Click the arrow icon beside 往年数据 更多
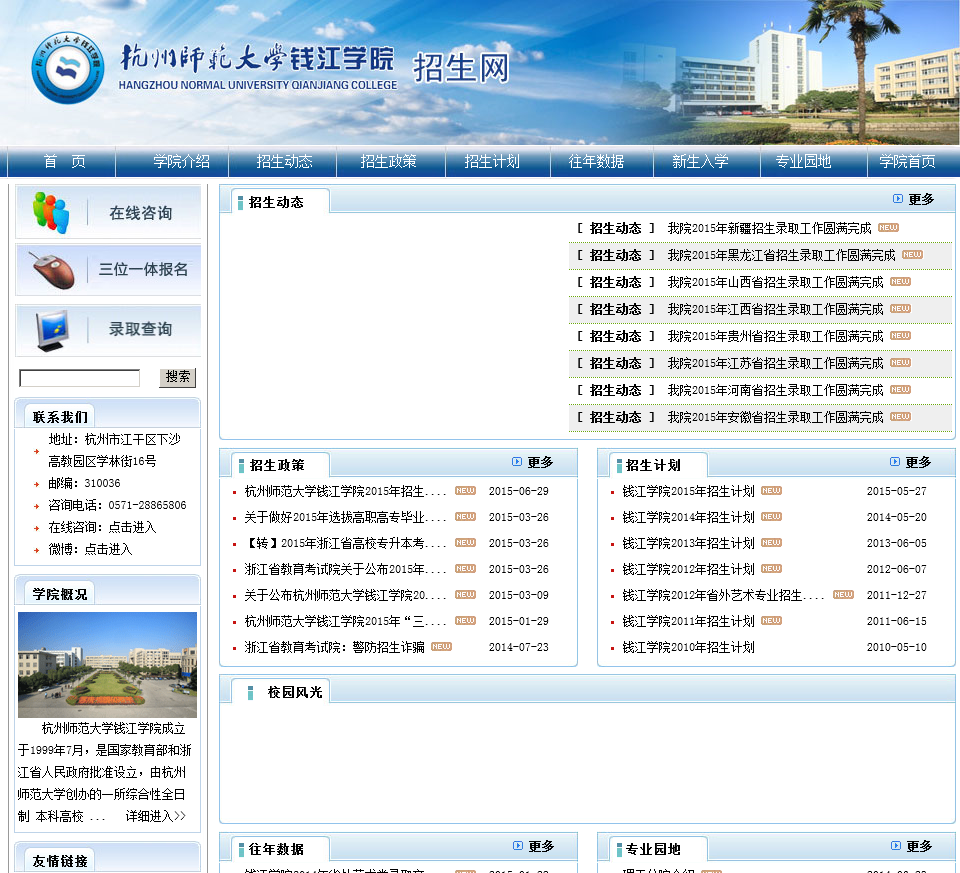Screen dimensions: 960x873 click(518, 846)
